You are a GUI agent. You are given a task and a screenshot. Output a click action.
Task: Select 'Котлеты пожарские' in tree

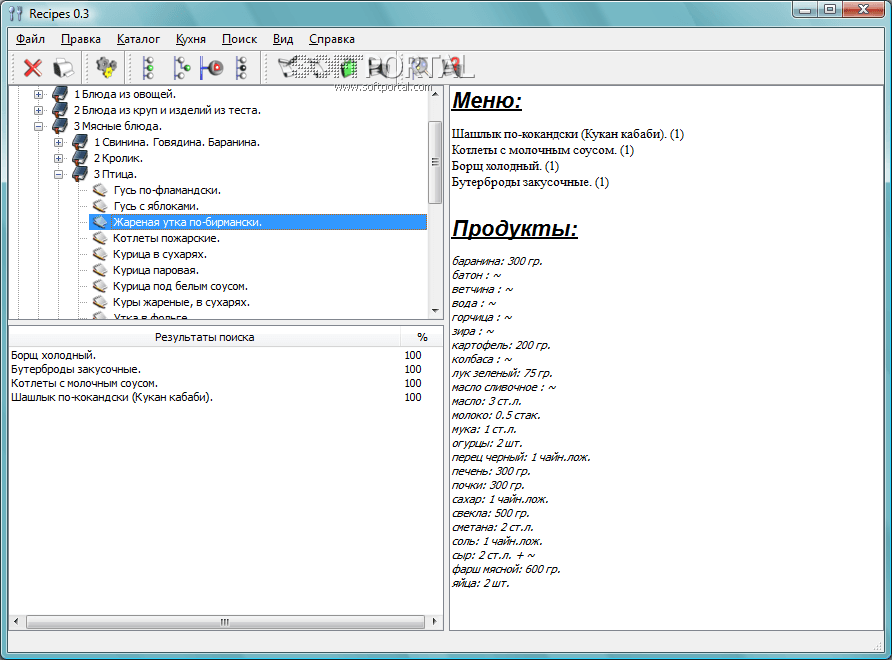pos(166,238)
